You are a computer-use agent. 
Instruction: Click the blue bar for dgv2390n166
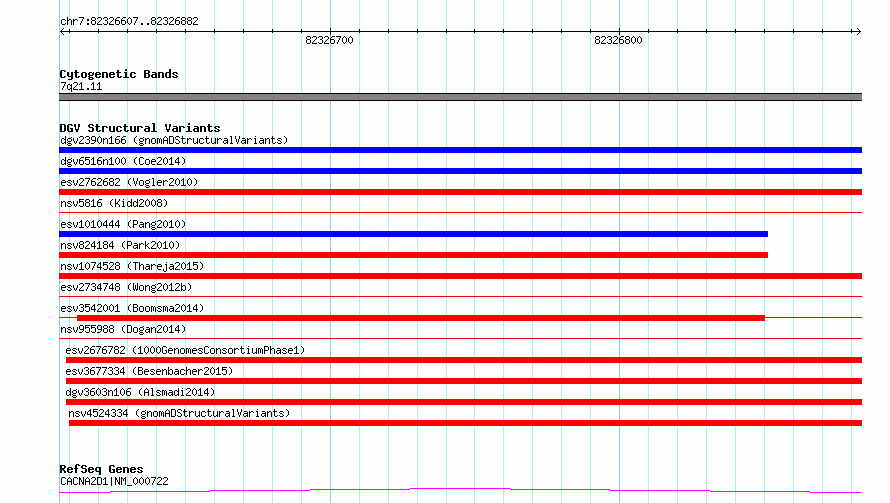click(x=460, y=150)
